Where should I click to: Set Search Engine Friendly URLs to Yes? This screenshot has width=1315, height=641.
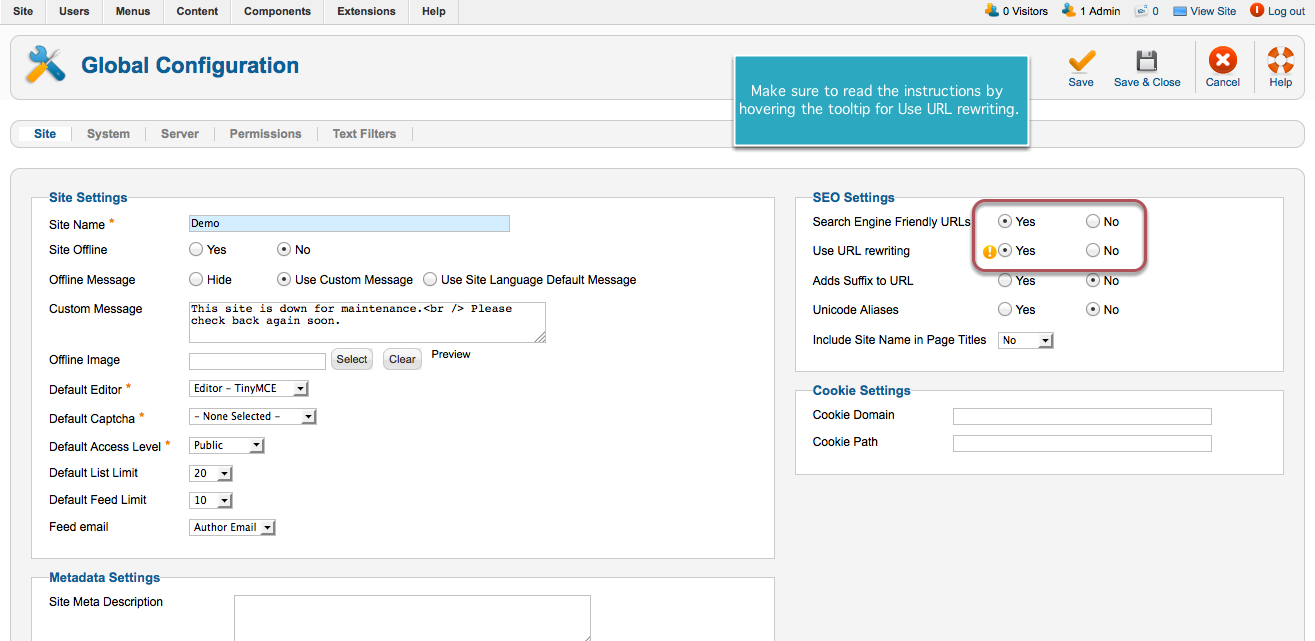[1005, 221]
